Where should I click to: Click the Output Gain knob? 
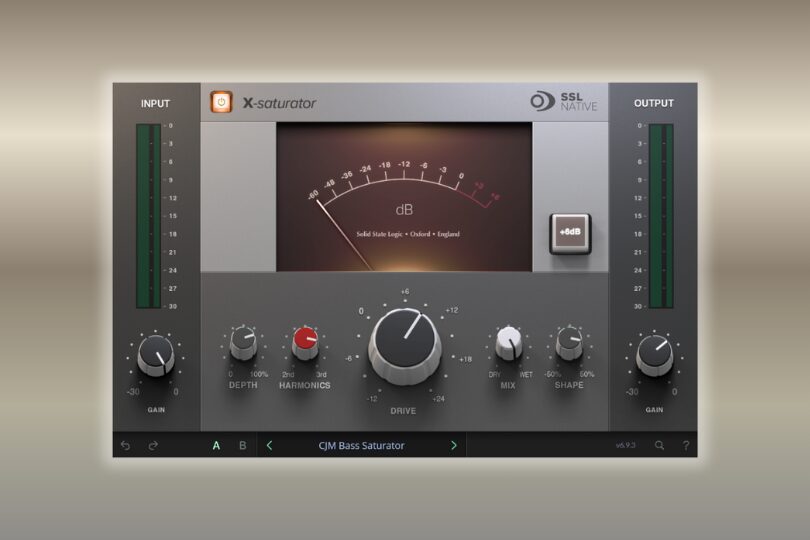coord(653,353)
